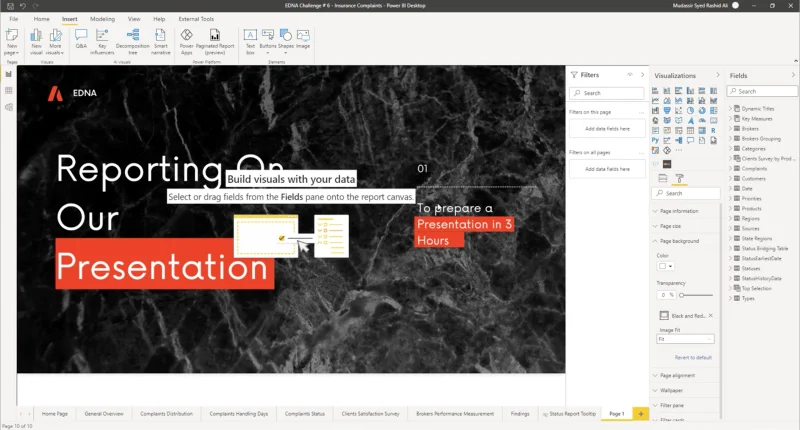Switch to the Home ribbon tab
This screenshot has width=800, height=430.
41,19
